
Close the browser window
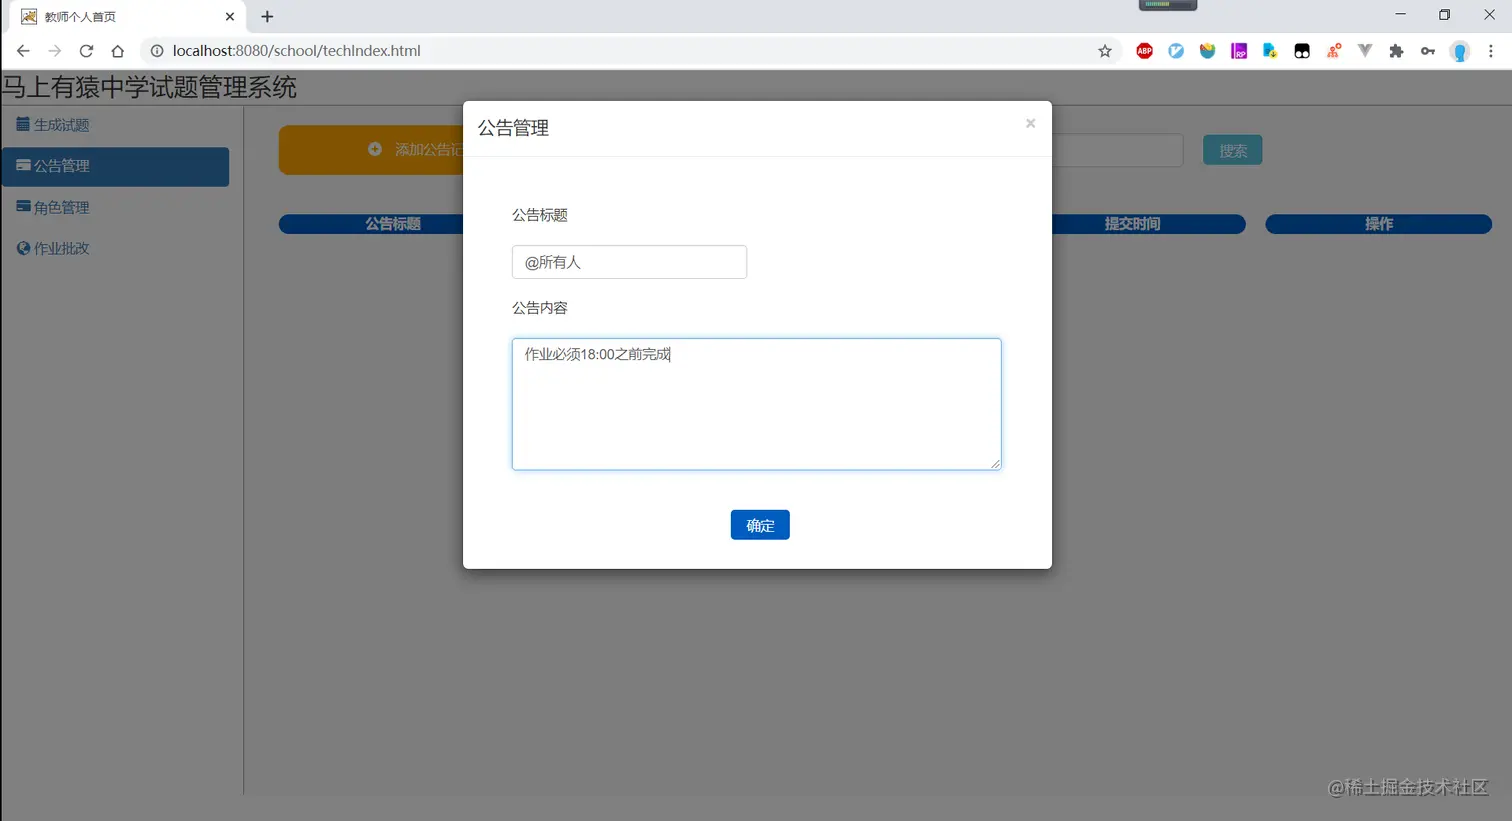[1489, 15]
